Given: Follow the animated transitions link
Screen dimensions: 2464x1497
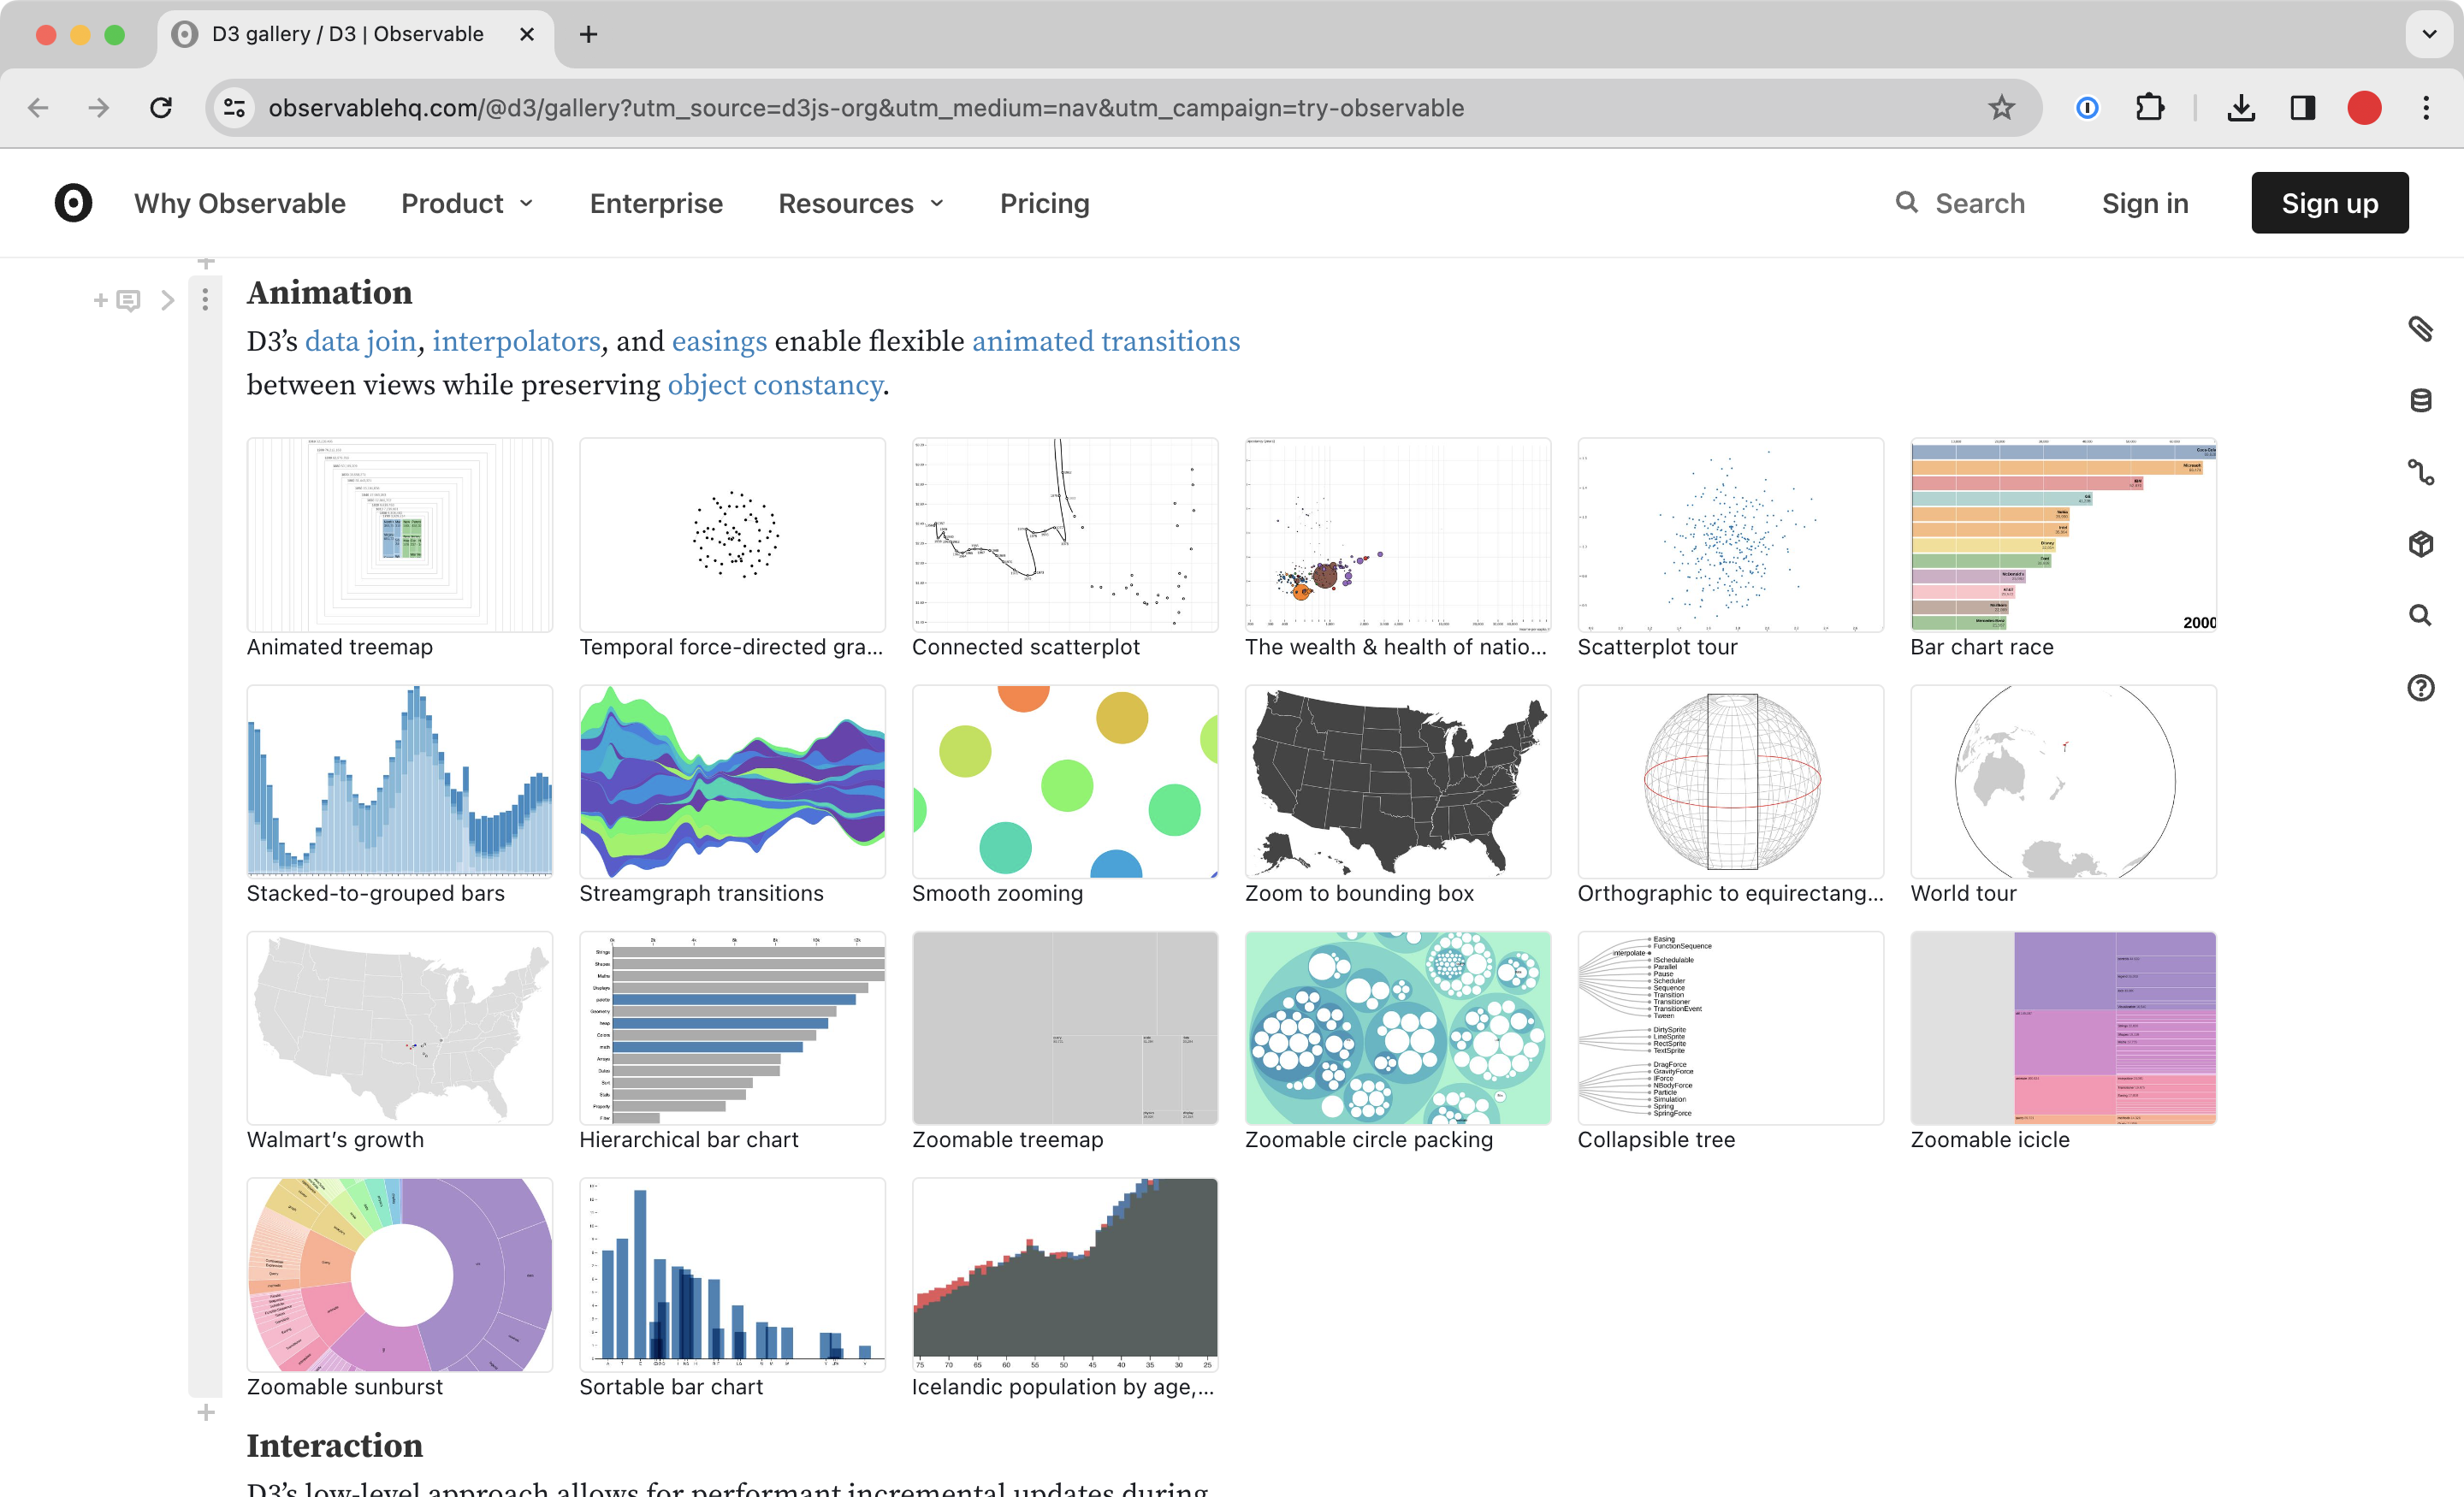Looking at the screenshot, I should [1105, 341].
